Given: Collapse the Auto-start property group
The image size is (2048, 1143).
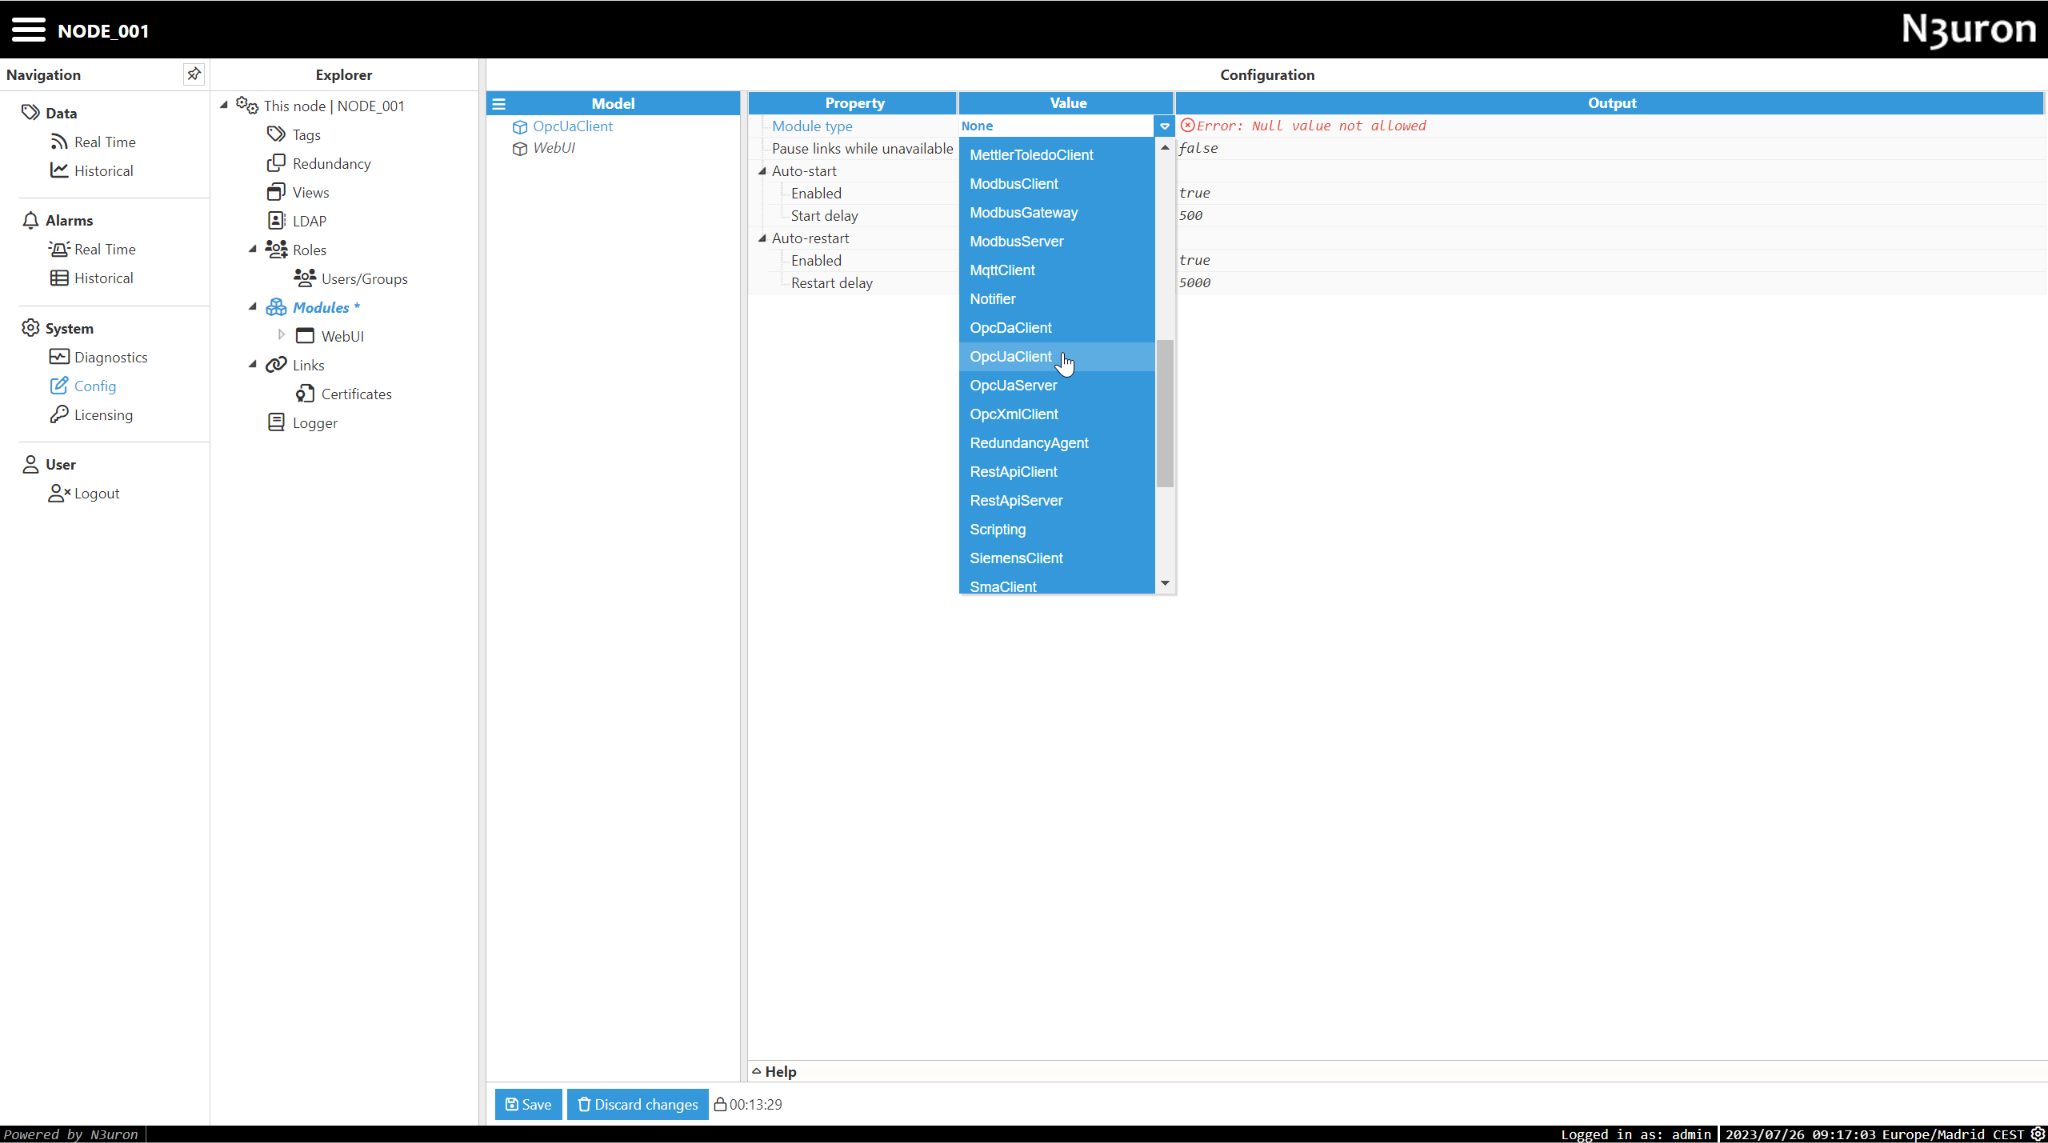Looking at the screenshot, I should (x=762, y=171).
